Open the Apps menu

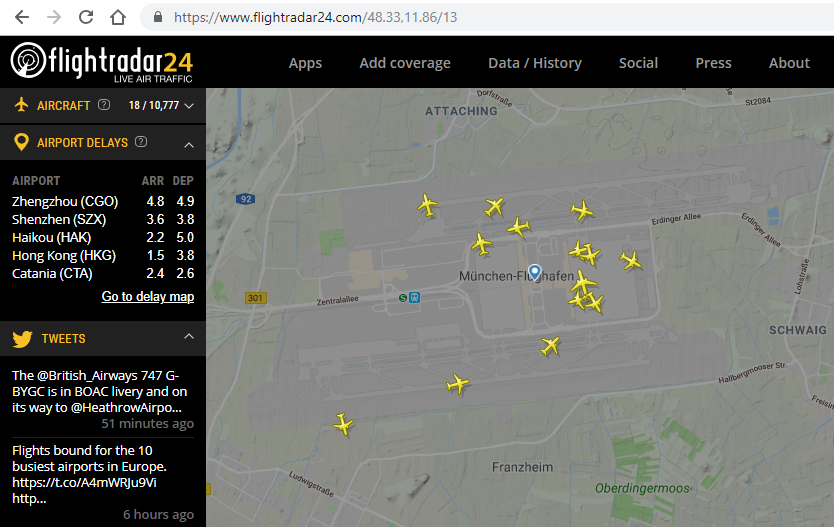point(305,63)
